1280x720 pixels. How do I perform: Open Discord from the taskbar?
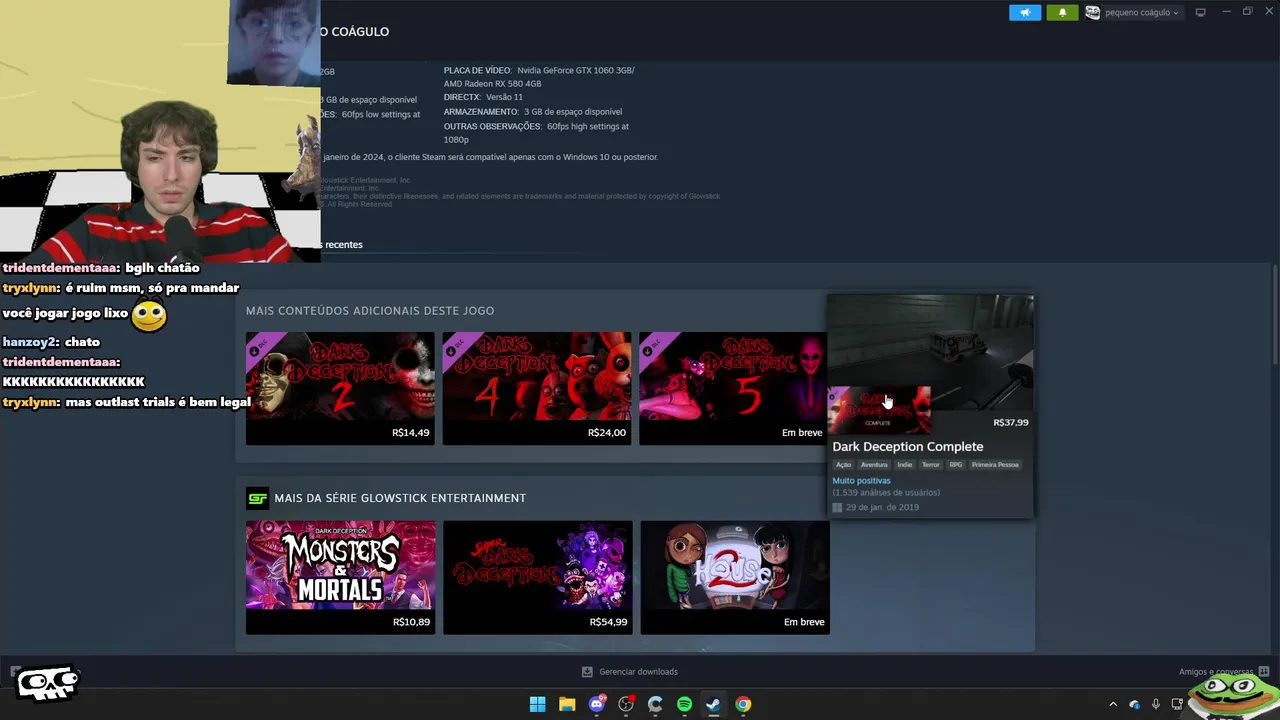point(597,704)
